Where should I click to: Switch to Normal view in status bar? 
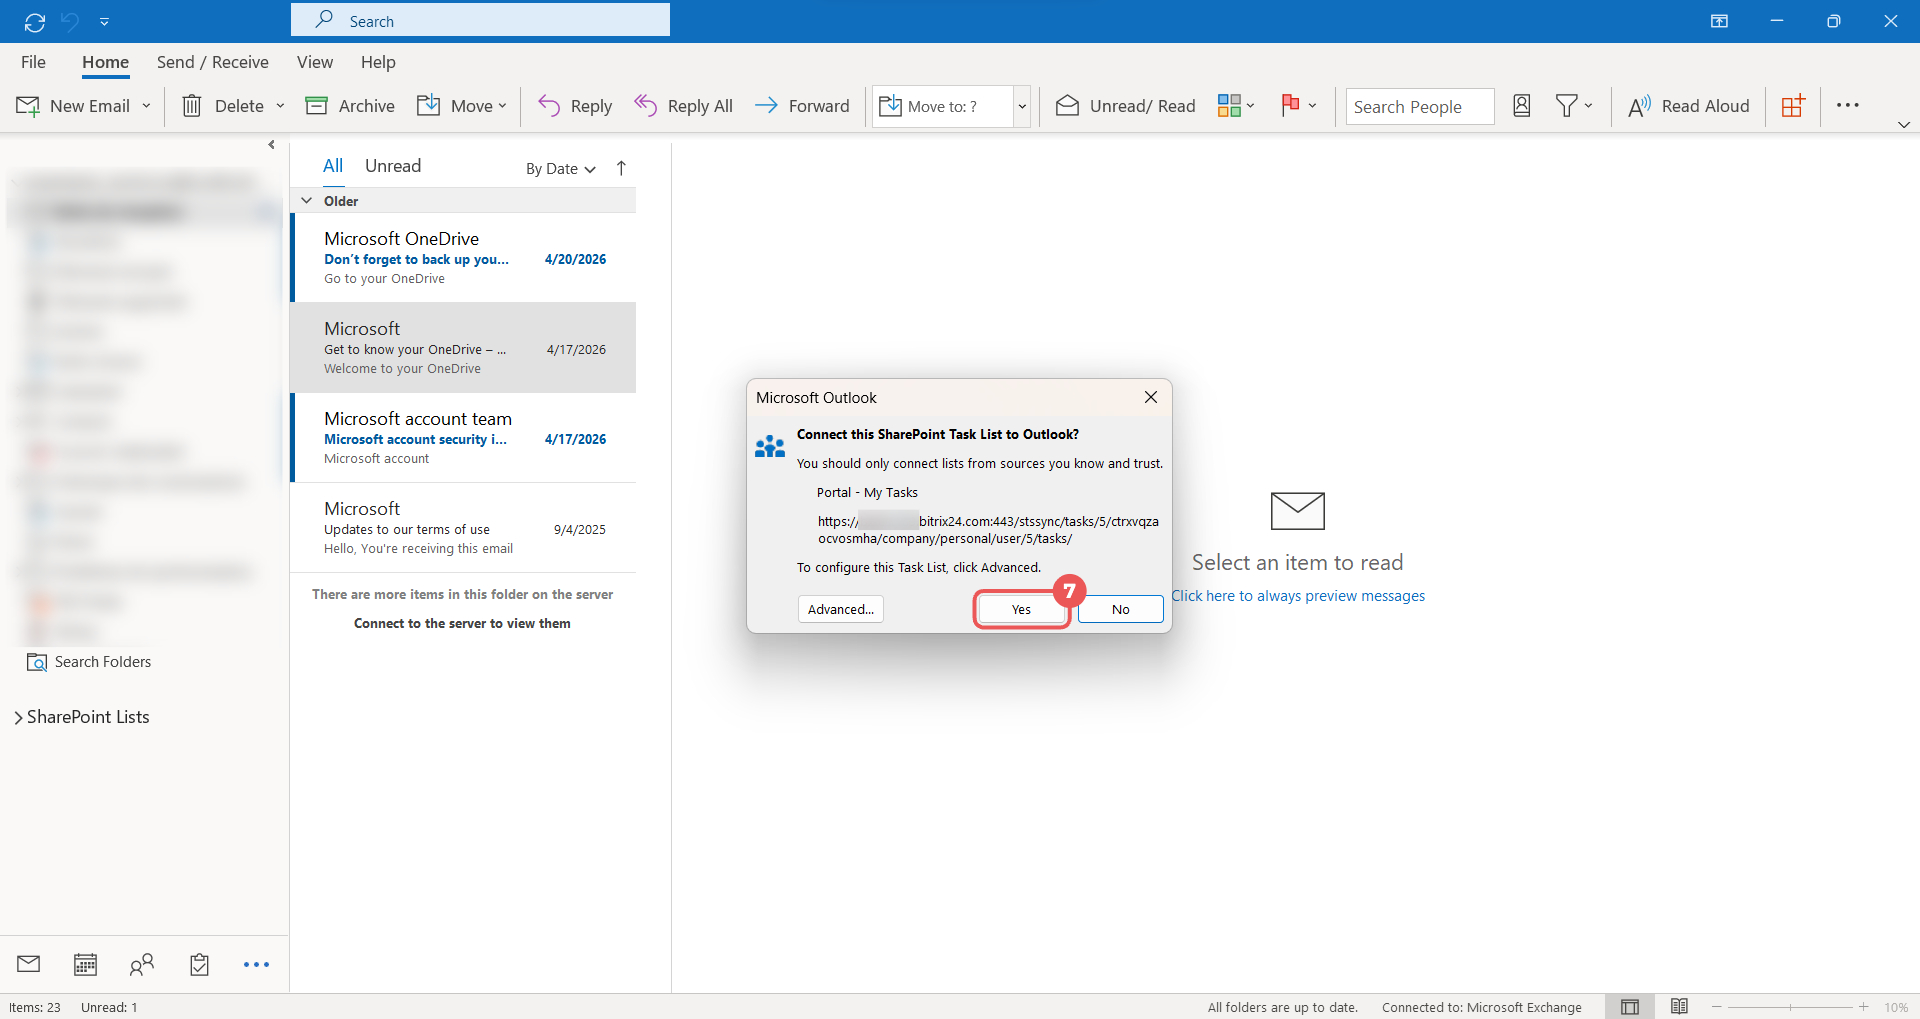pos(1630,1007)
